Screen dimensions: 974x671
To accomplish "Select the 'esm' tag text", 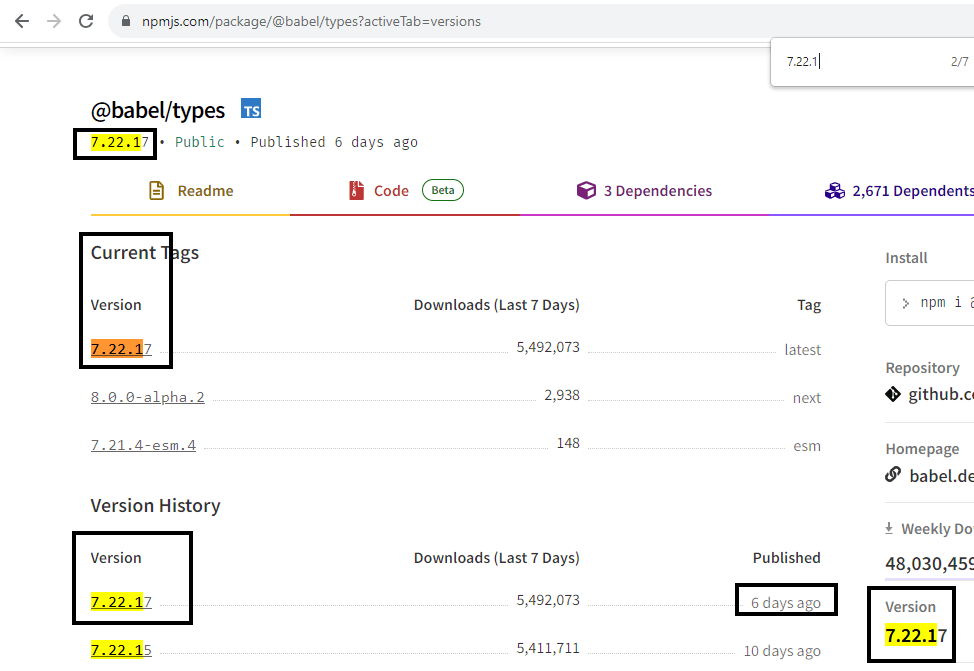I will pyautogui.click(x=807, y=446).
